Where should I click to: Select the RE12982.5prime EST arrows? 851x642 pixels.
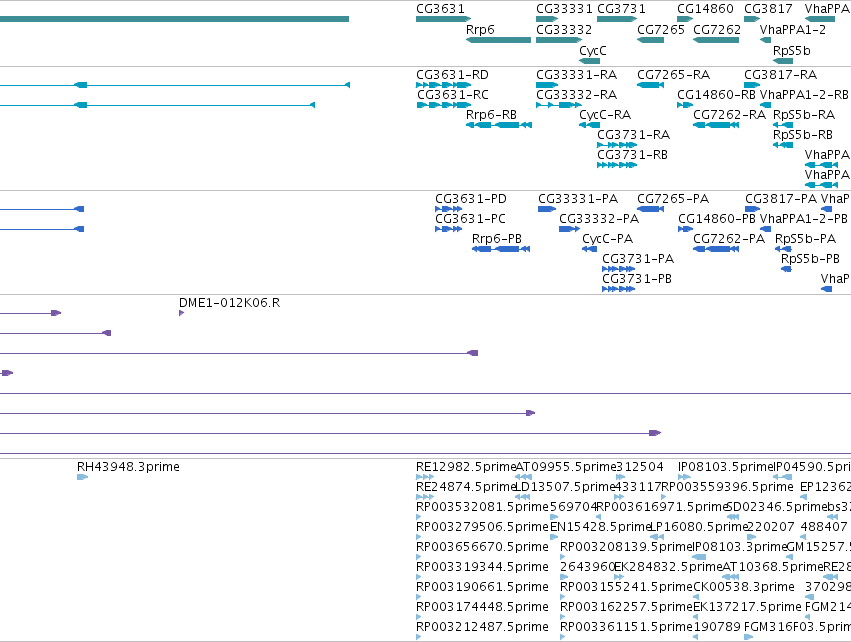point(425,477)
